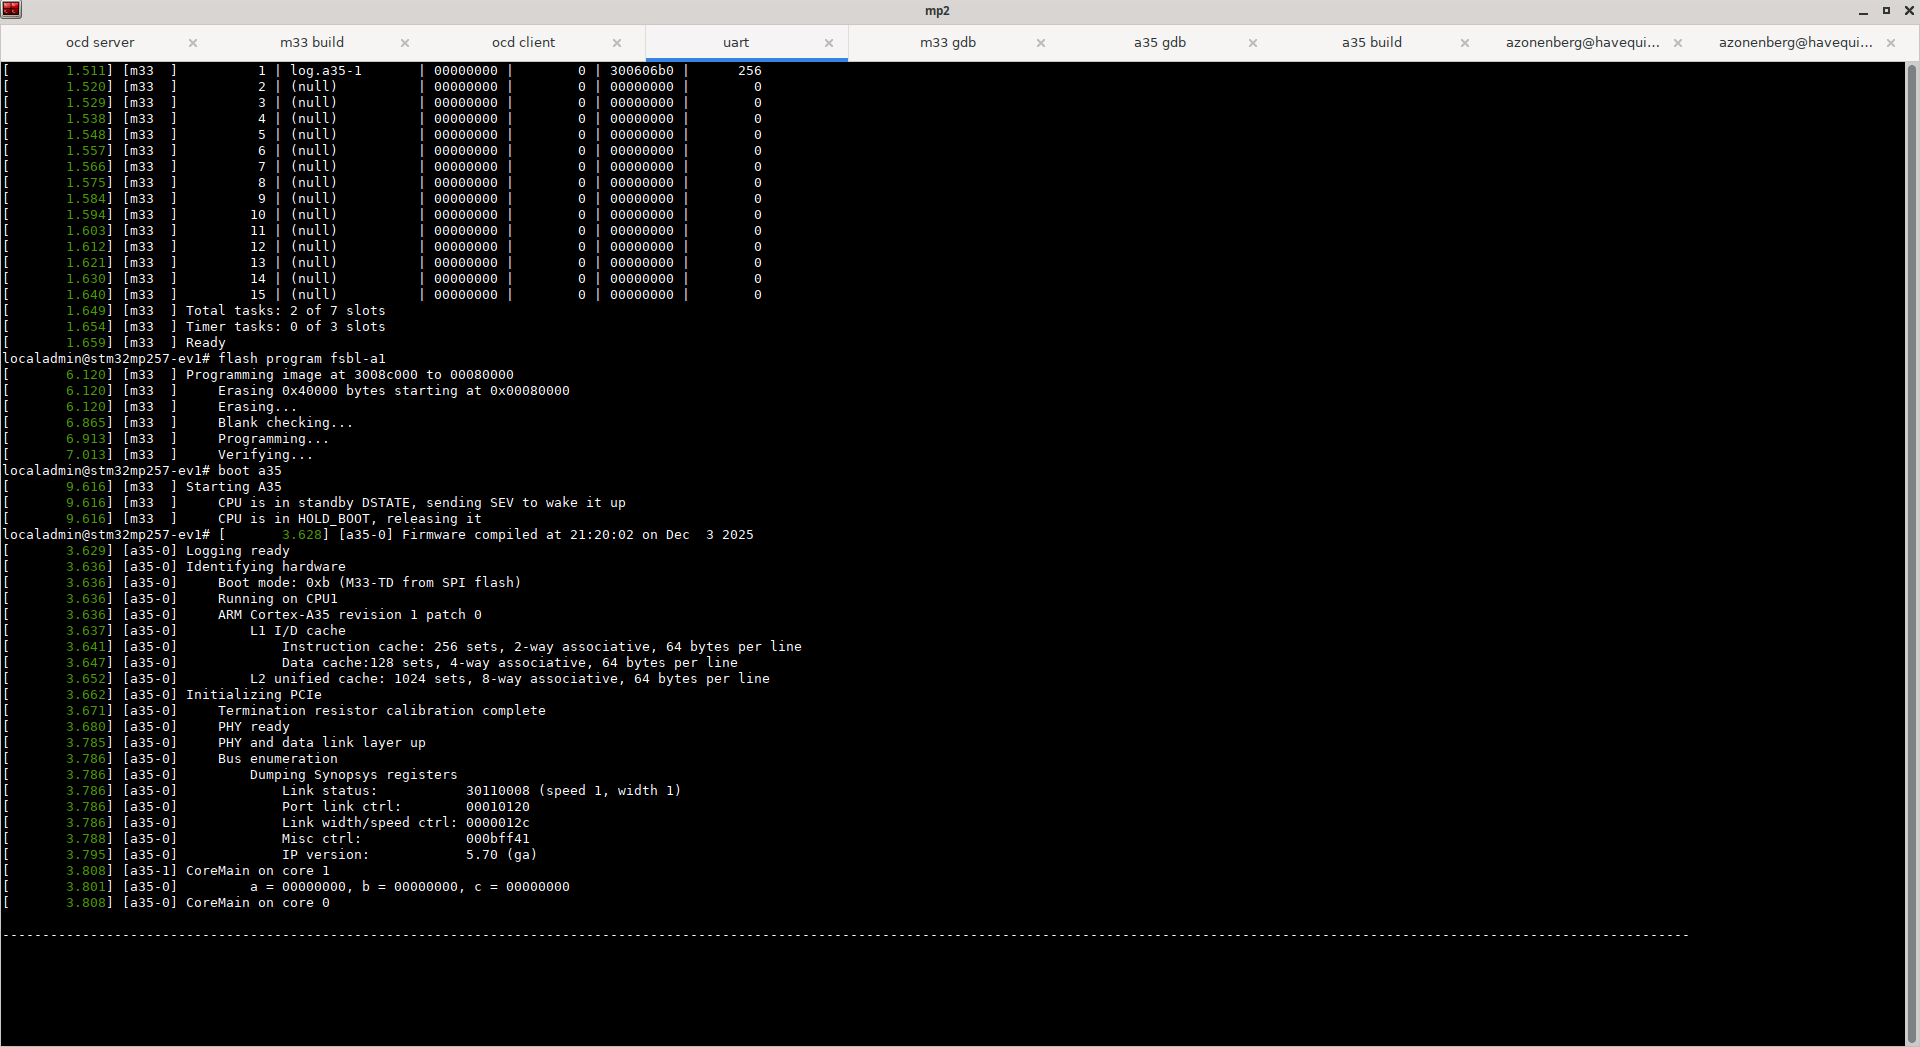The width and height of the screenshot is (1920, 1047).
Task: Switch to the a35 build tab
Action: point(1372,43)
